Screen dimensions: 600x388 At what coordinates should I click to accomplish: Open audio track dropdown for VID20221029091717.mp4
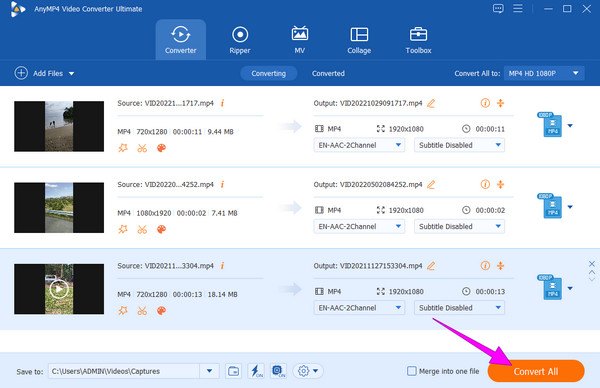point(359,145)
